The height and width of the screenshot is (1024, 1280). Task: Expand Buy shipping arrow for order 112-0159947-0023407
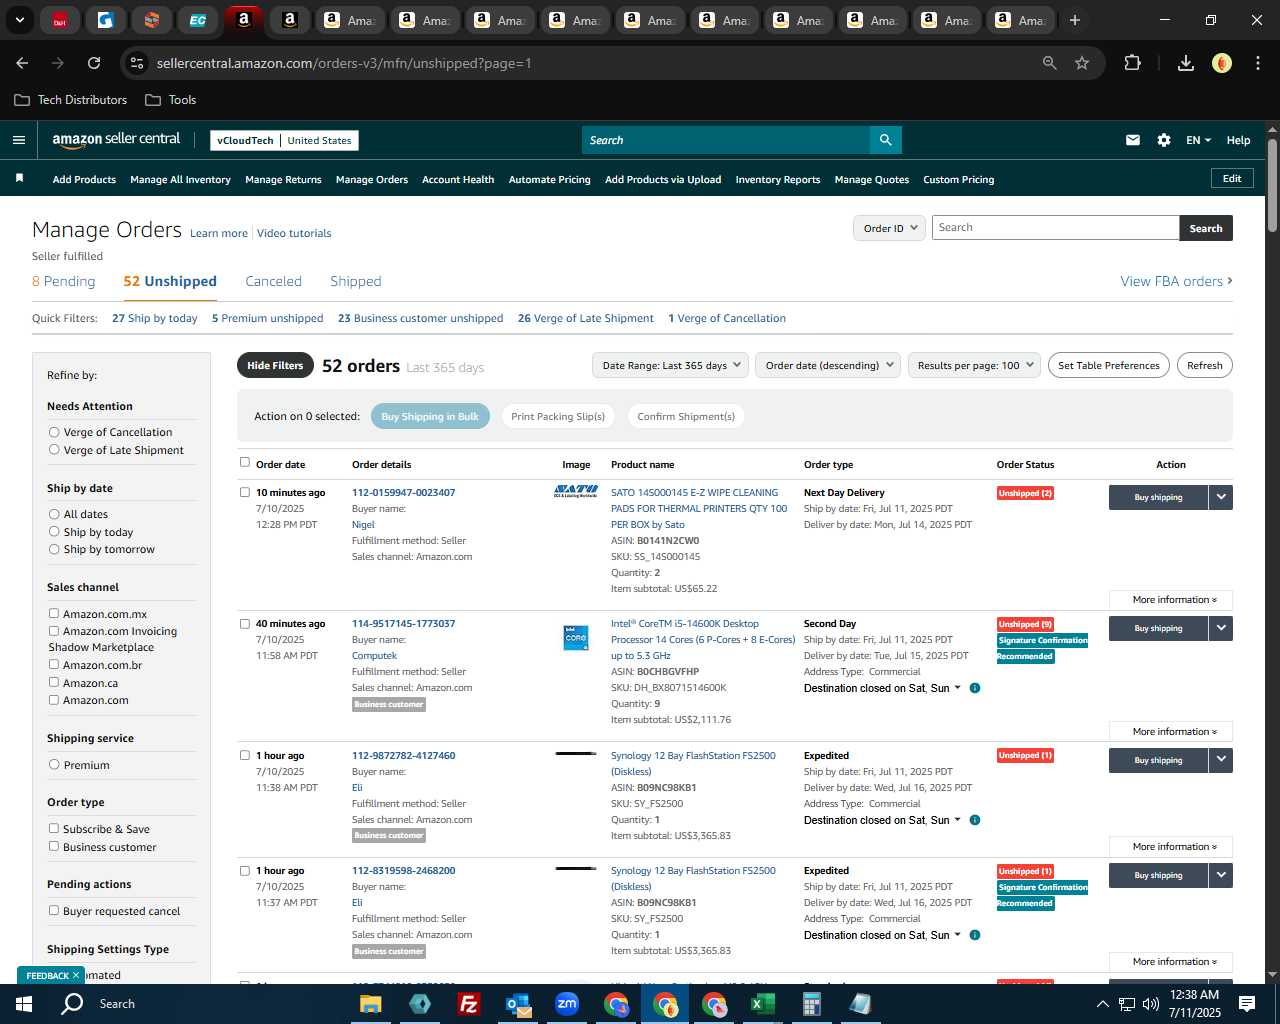pyautogui.click(x=1221, y=497)
